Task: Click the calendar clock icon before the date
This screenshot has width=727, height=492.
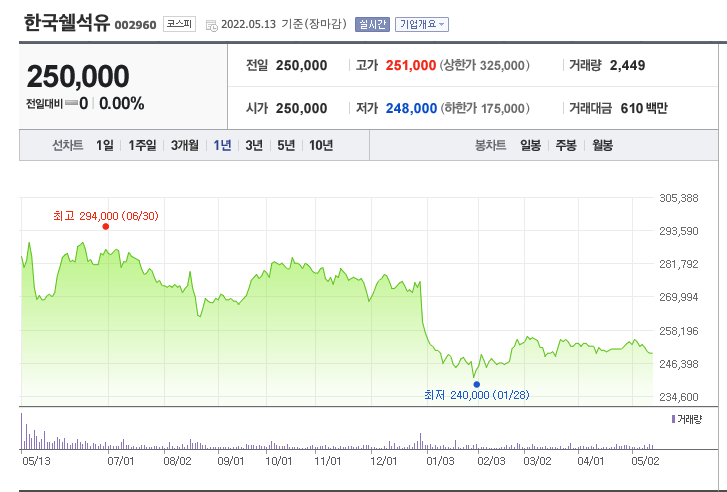Action: click(211, 26)
